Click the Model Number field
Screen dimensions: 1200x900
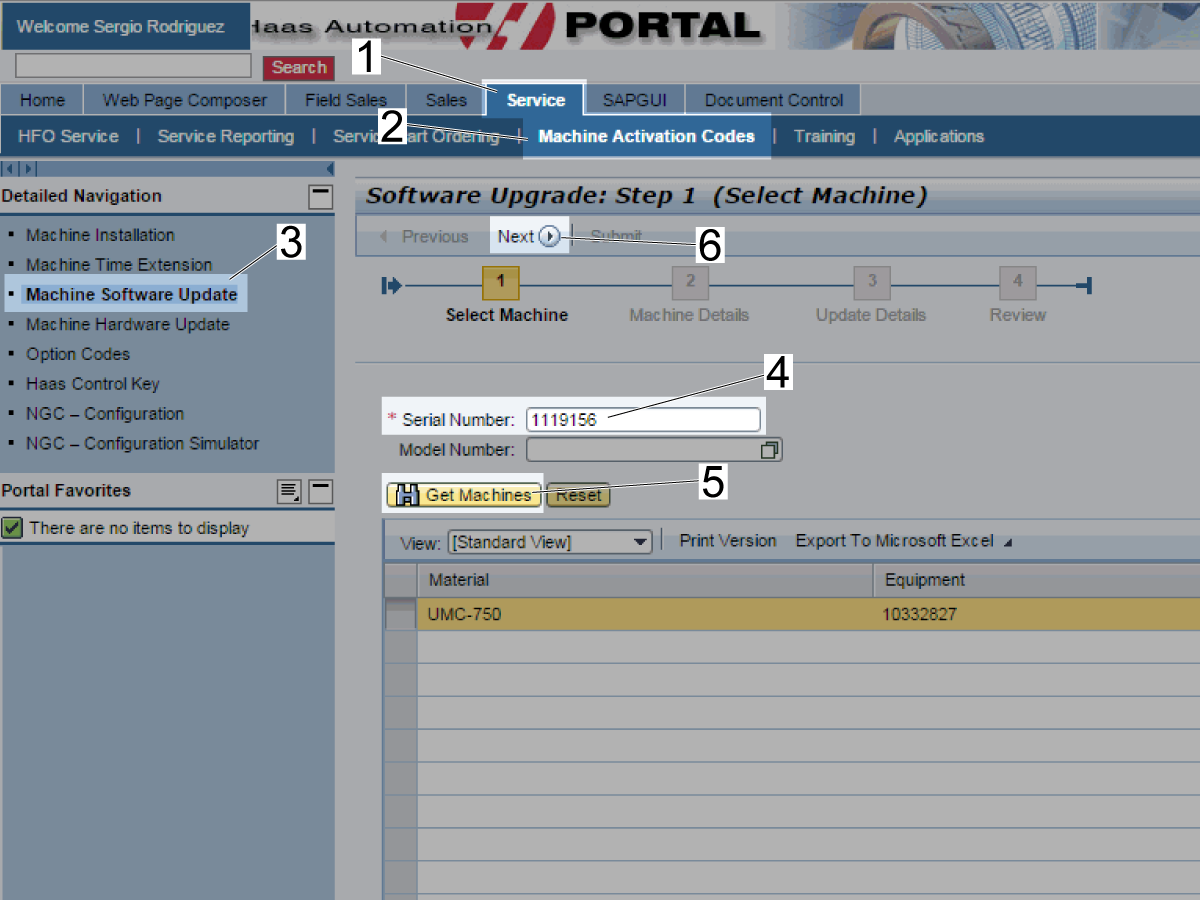[643, 450]
